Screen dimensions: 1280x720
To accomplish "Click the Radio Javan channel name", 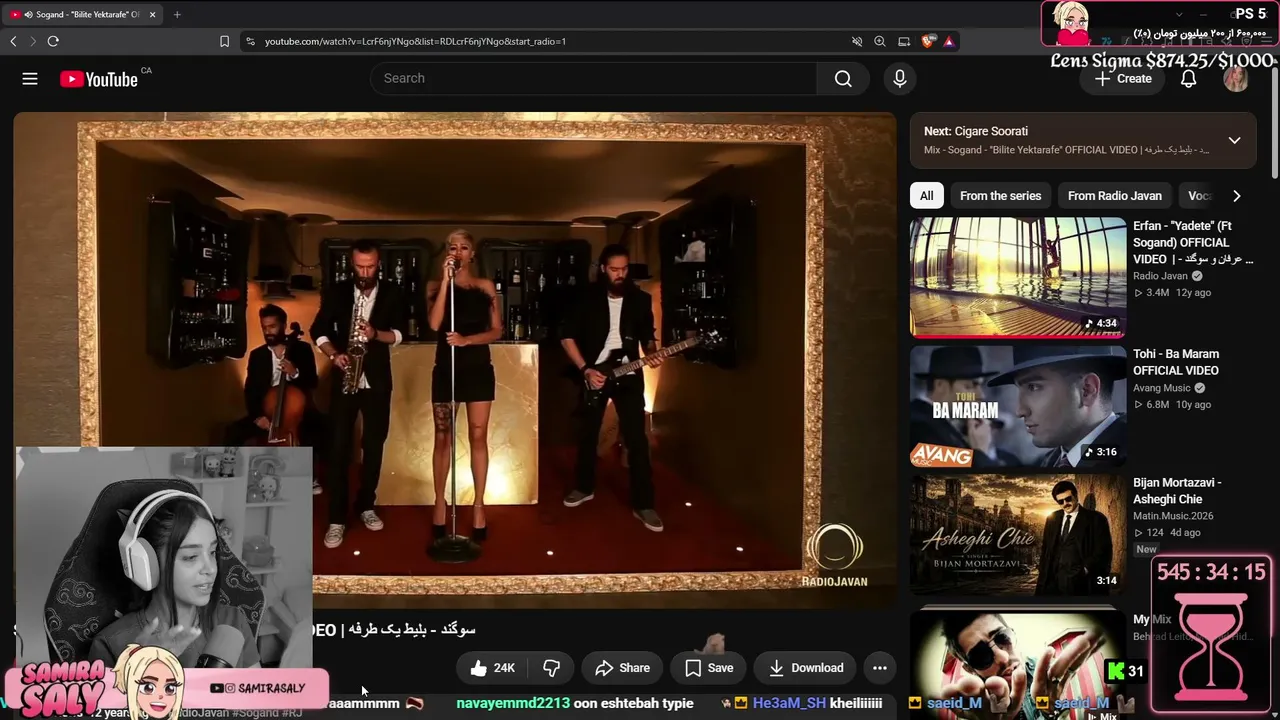I will point(1160,276).
